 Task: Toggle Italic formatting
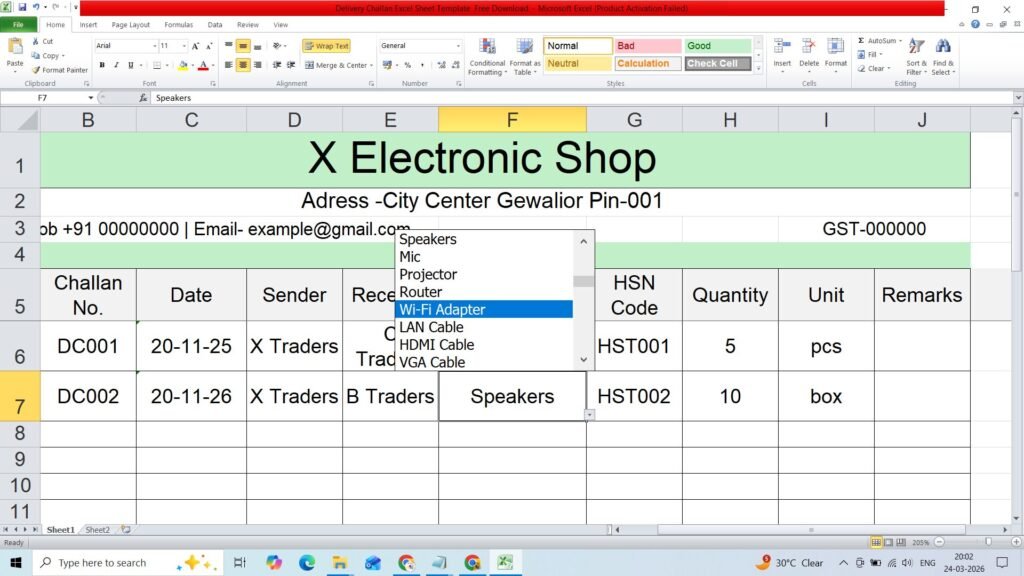point(116,65)
